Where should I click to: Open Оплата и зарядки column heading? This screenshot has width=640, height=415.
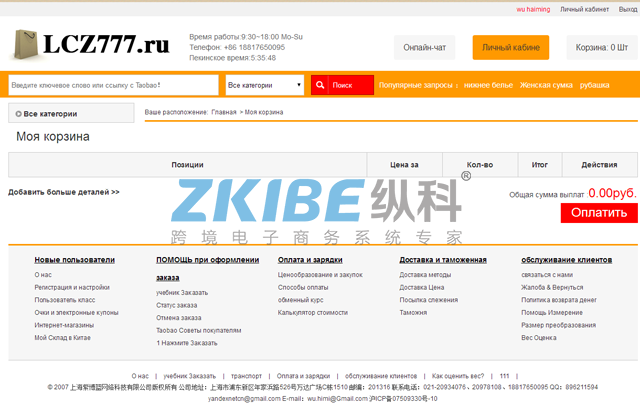pos(310,260)
